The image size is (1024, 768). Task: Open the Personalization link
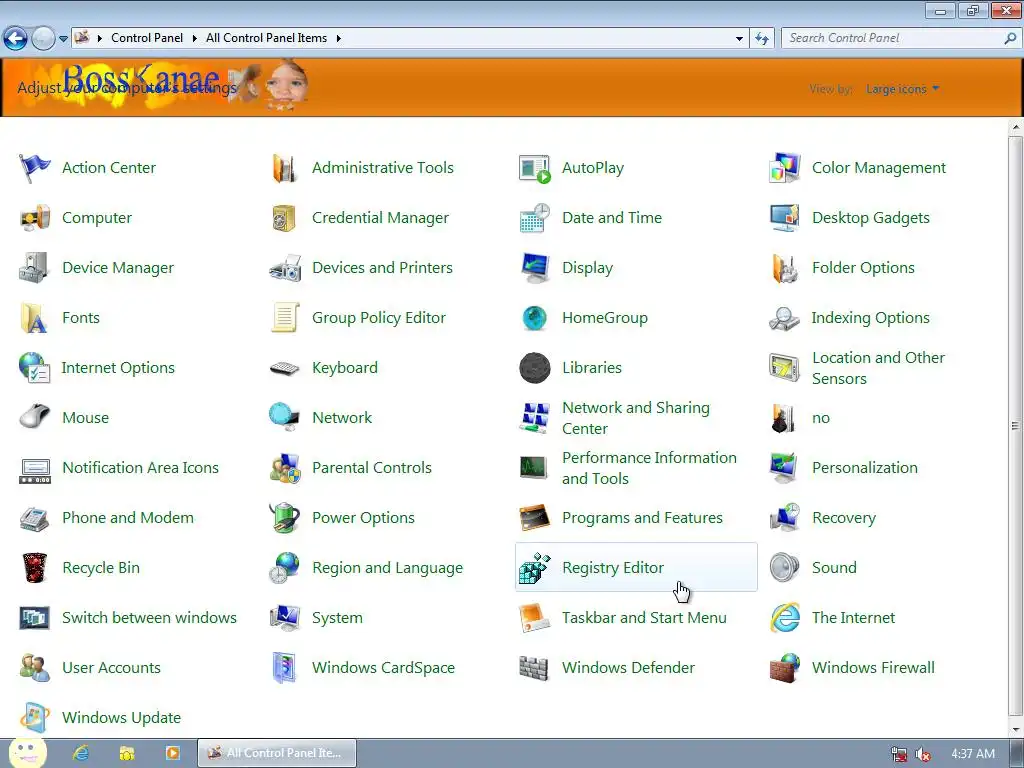(865, 468)
